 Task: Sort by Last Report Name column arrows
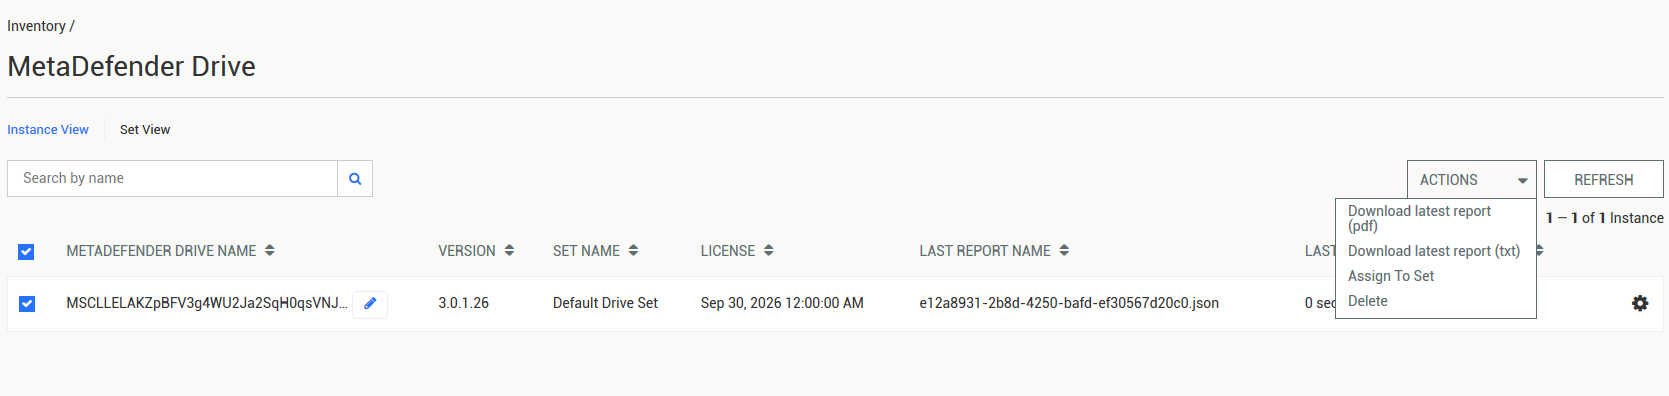1064,251
